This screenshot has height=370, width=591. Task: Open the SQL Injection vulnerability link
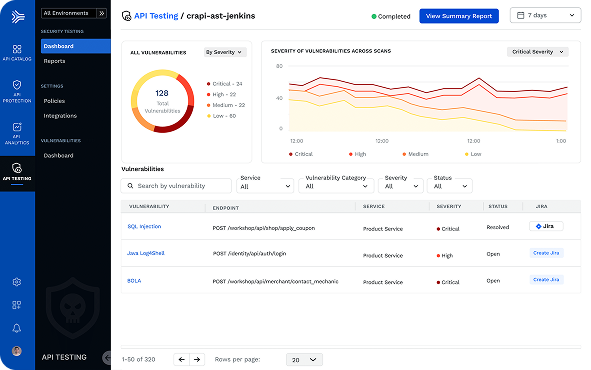point(144,226)
